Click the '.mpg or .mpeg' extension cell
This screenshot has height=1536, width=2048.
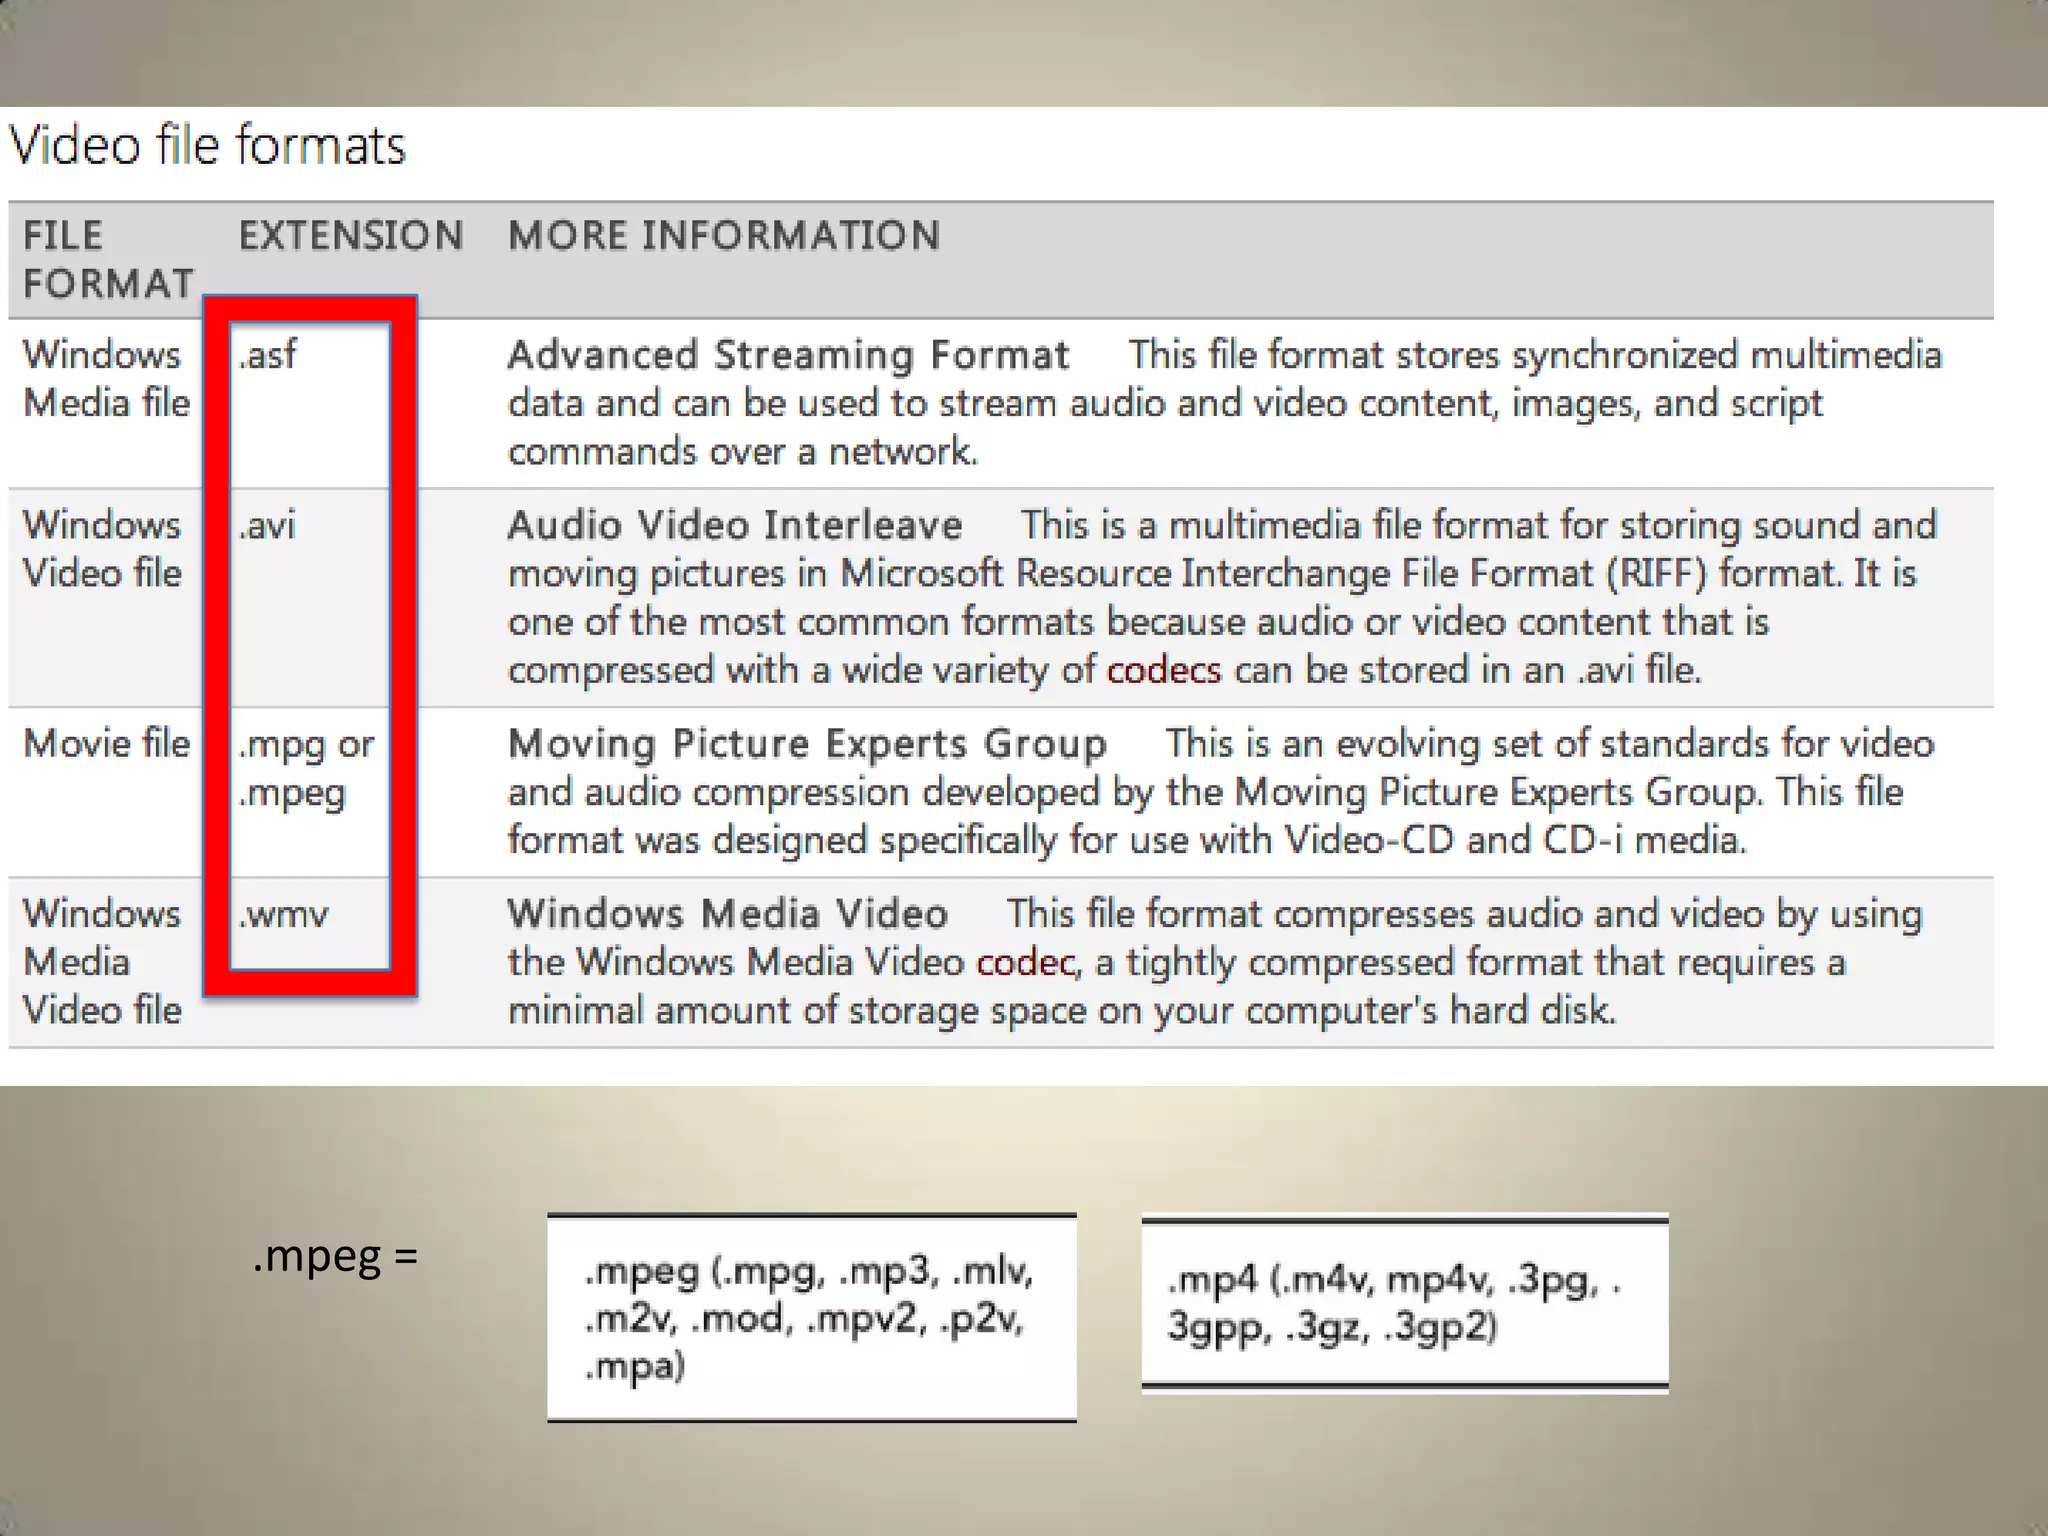point(306,768)
